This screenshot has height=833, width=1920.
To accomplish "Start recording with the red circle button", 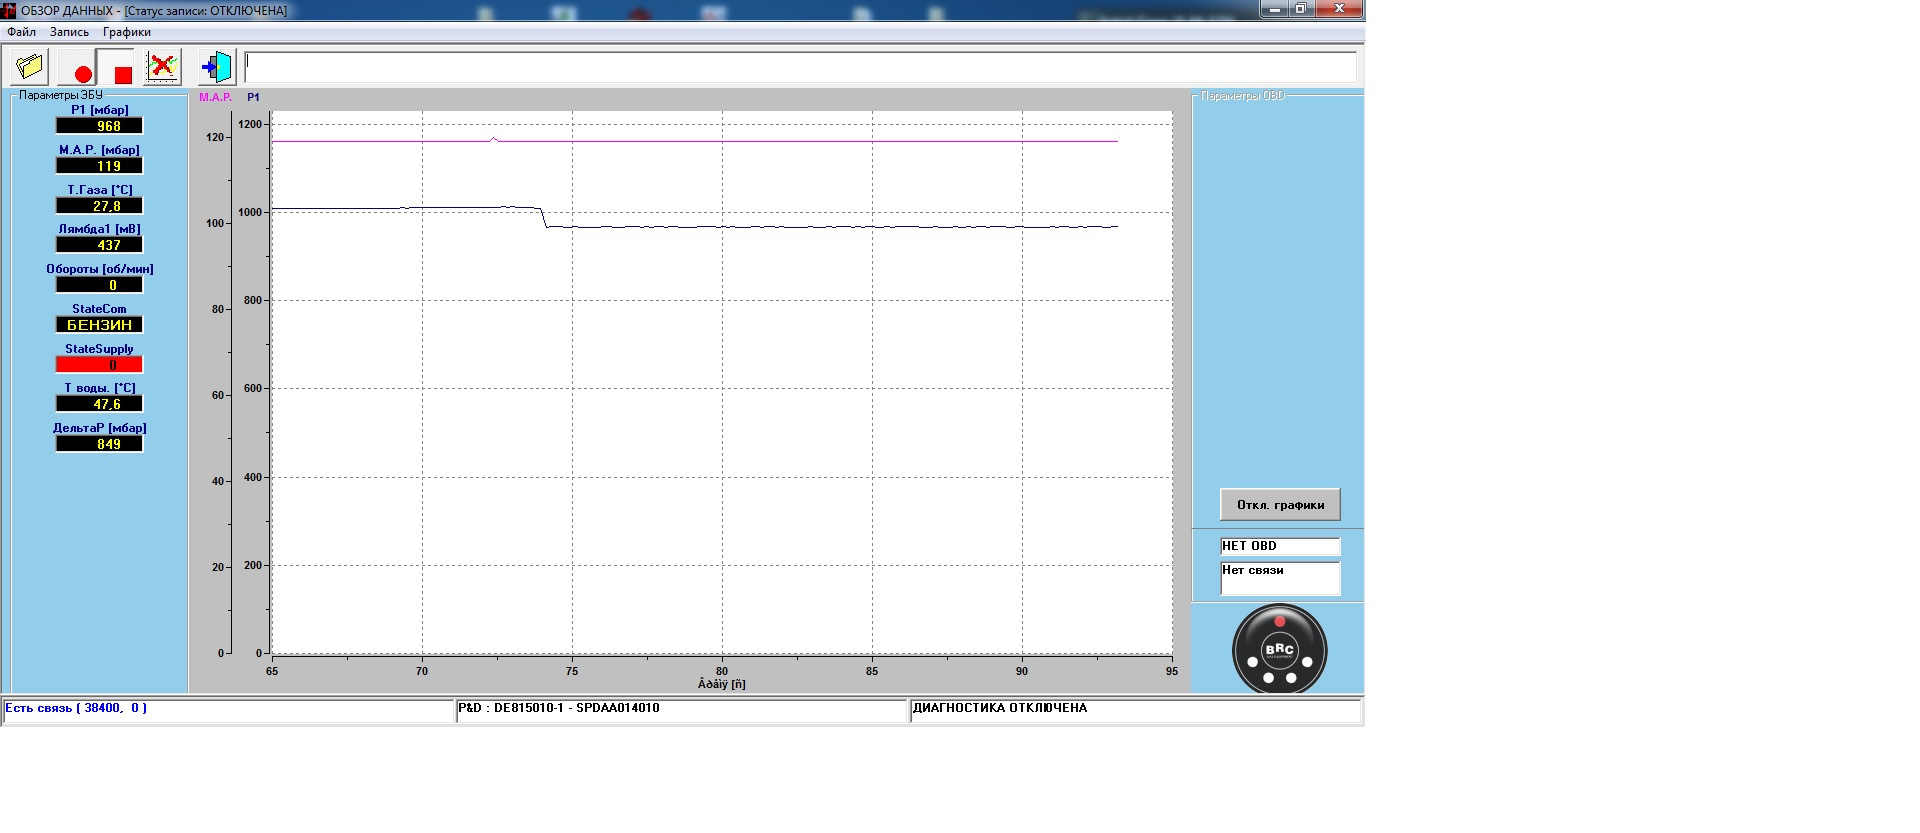I will click(78, 68).
